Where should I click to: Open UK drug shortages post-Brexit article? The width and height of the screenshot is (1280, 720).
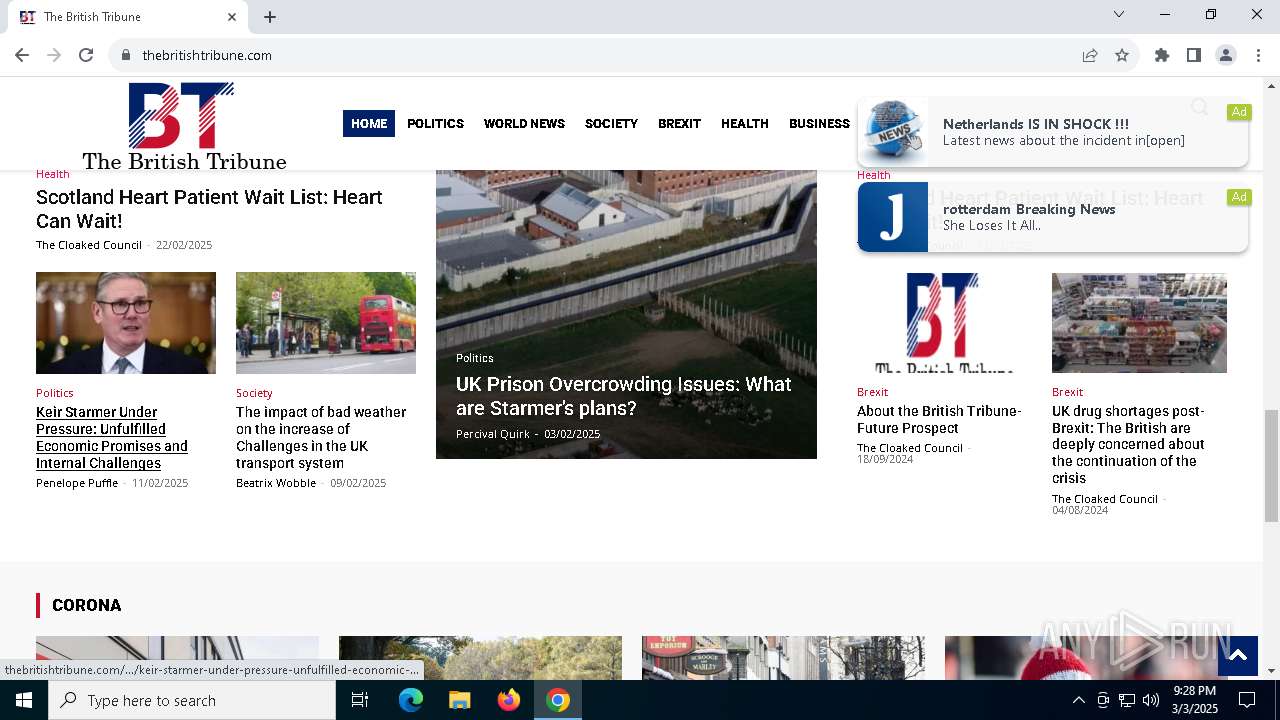click(x=1128, y=444)
